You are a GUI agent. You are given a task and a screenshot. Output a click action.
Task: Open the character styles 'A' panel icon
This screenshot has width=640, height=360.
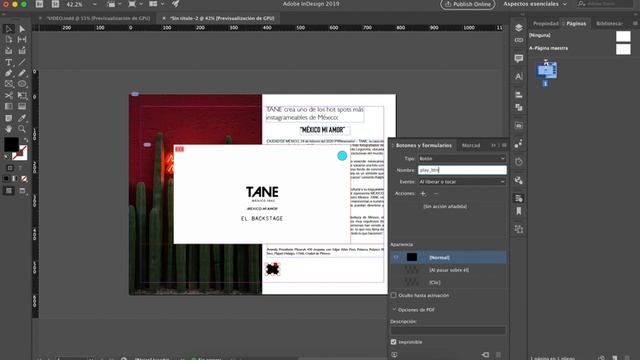click(519, 76)
